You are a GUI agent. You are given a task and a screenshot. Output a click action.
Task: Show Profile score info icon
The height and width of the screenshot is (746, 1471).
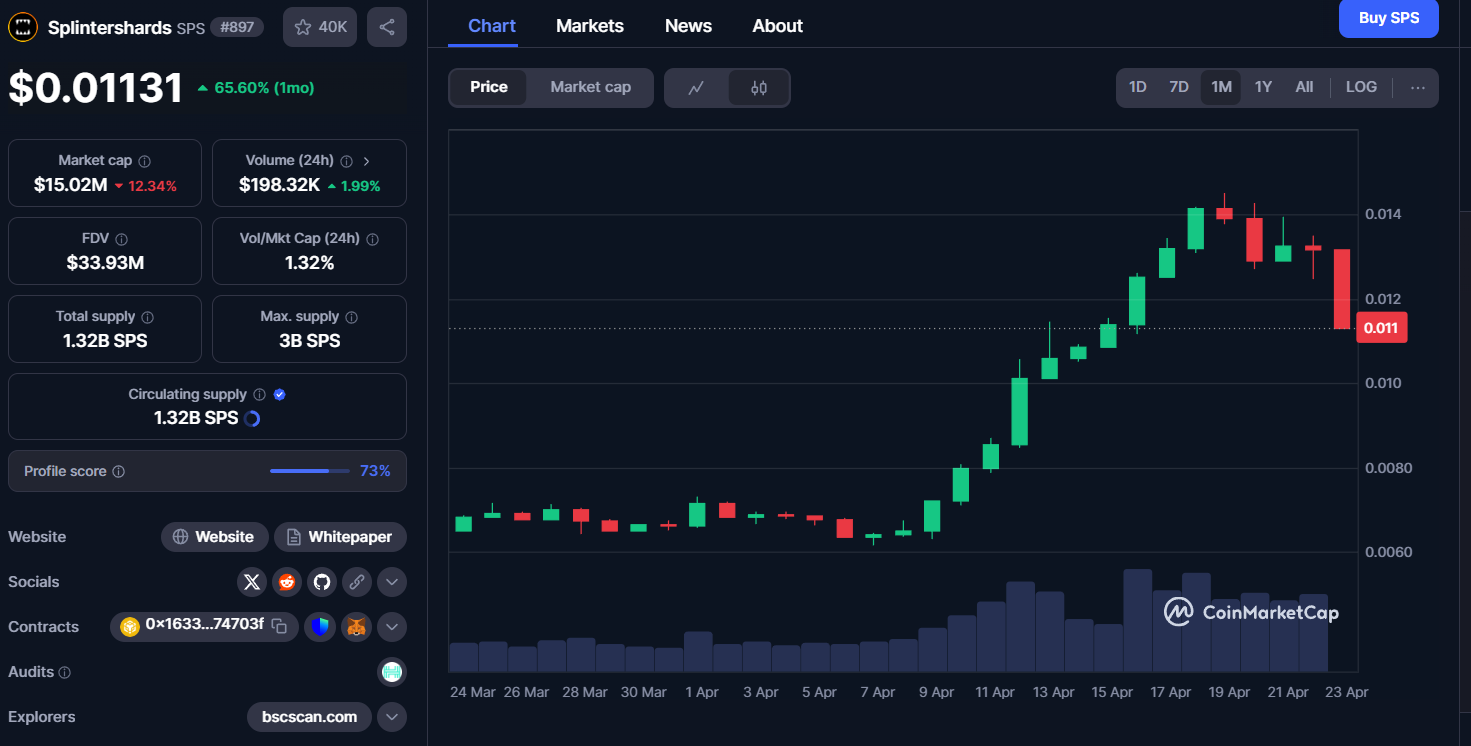click(119, 471)
